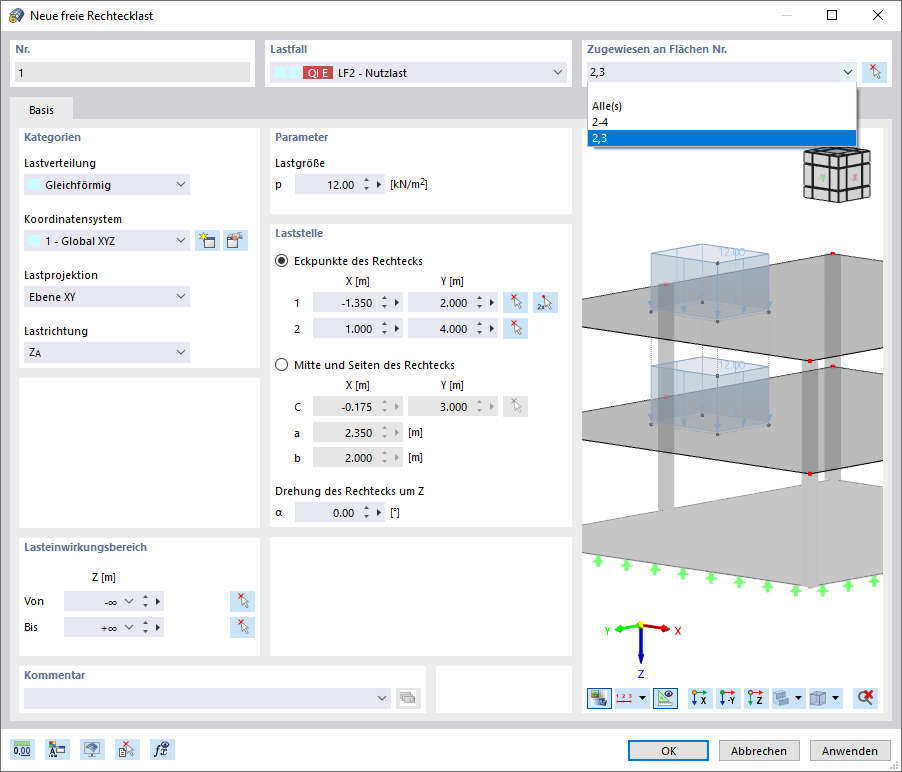Click the second bottom-left toolbar icon
The image size is (902, 772).
click(x=57, y=750)
